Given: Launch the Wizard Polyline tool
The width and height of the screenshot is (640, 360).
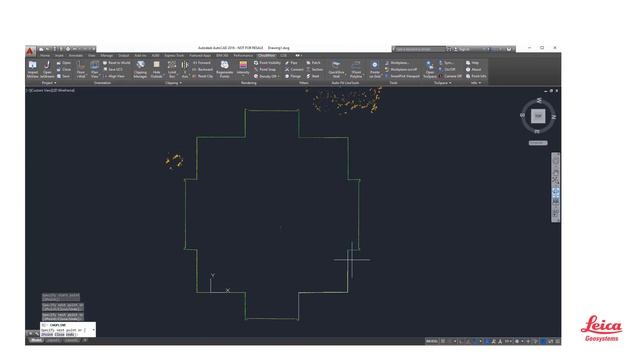Looking at the screenshot, I should pos(356,69).
